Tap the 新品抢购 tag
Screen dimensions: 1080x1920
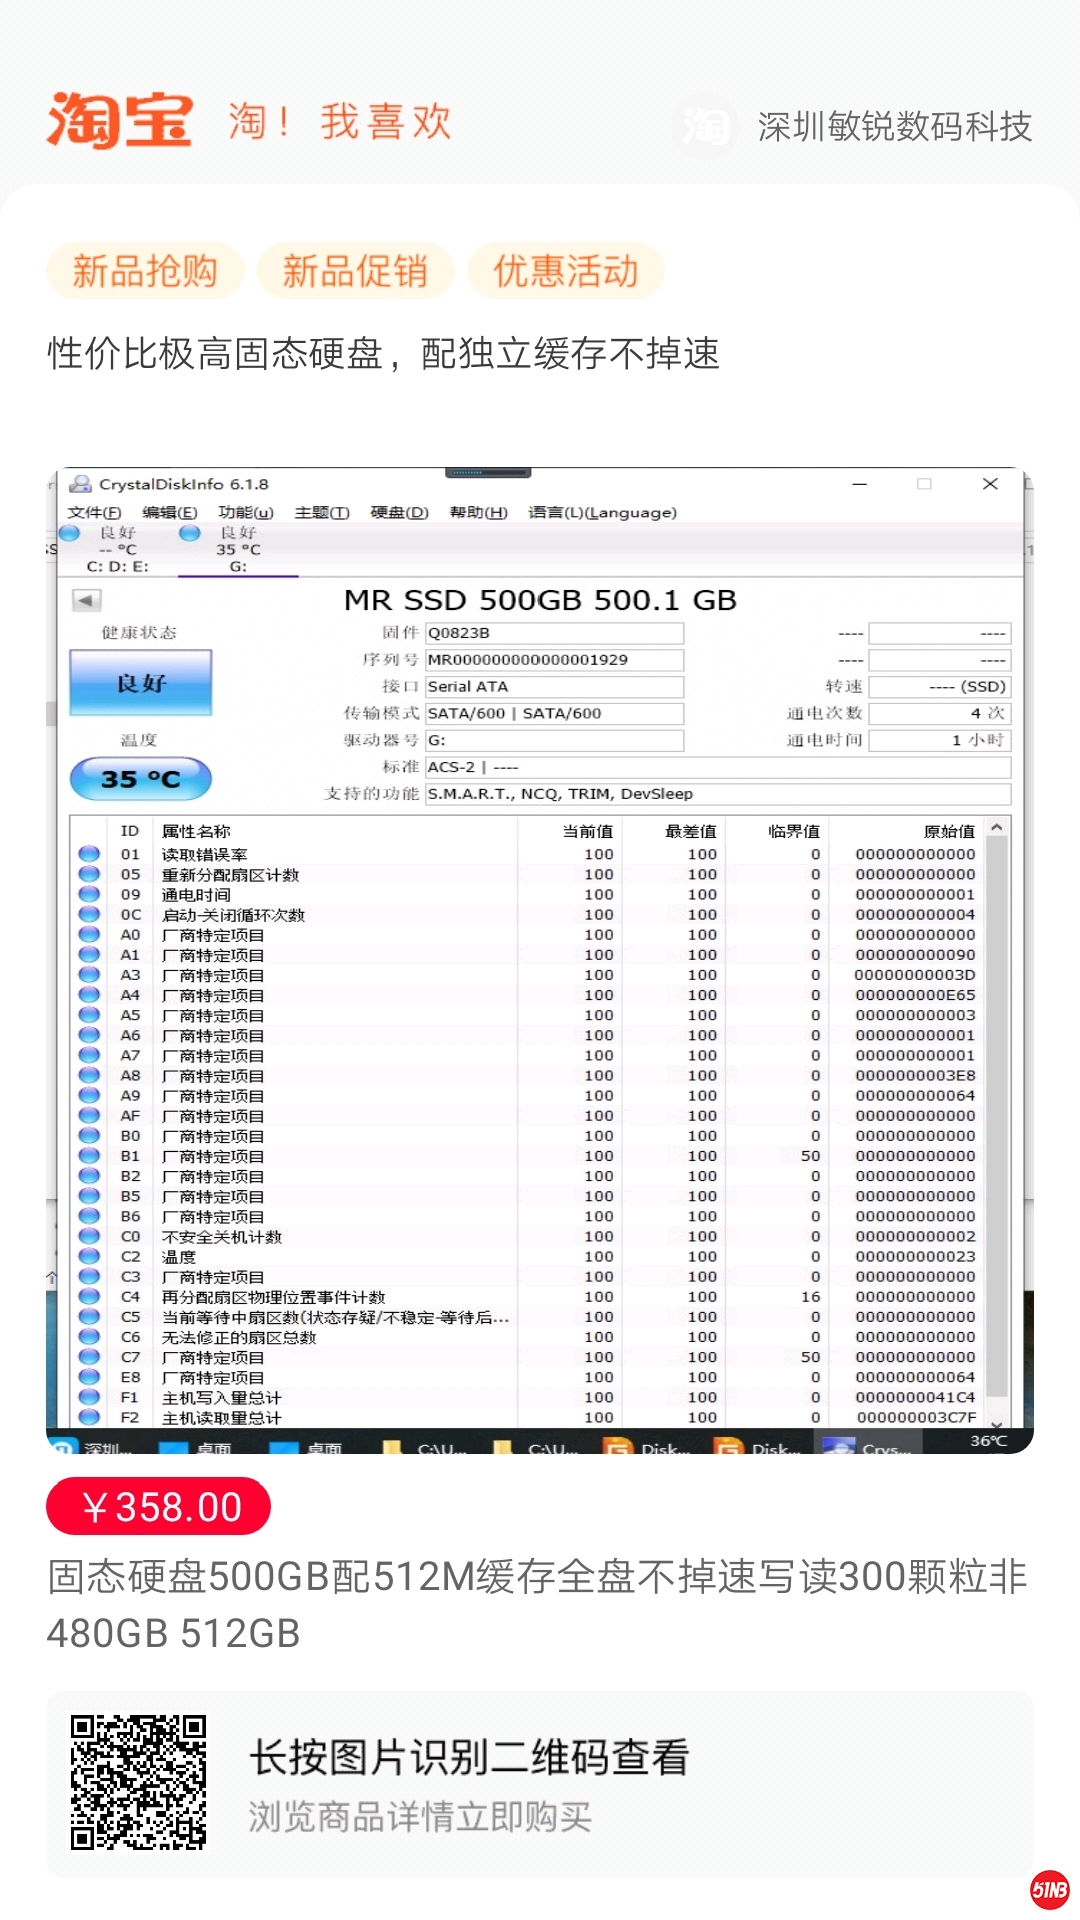(145, 271)
